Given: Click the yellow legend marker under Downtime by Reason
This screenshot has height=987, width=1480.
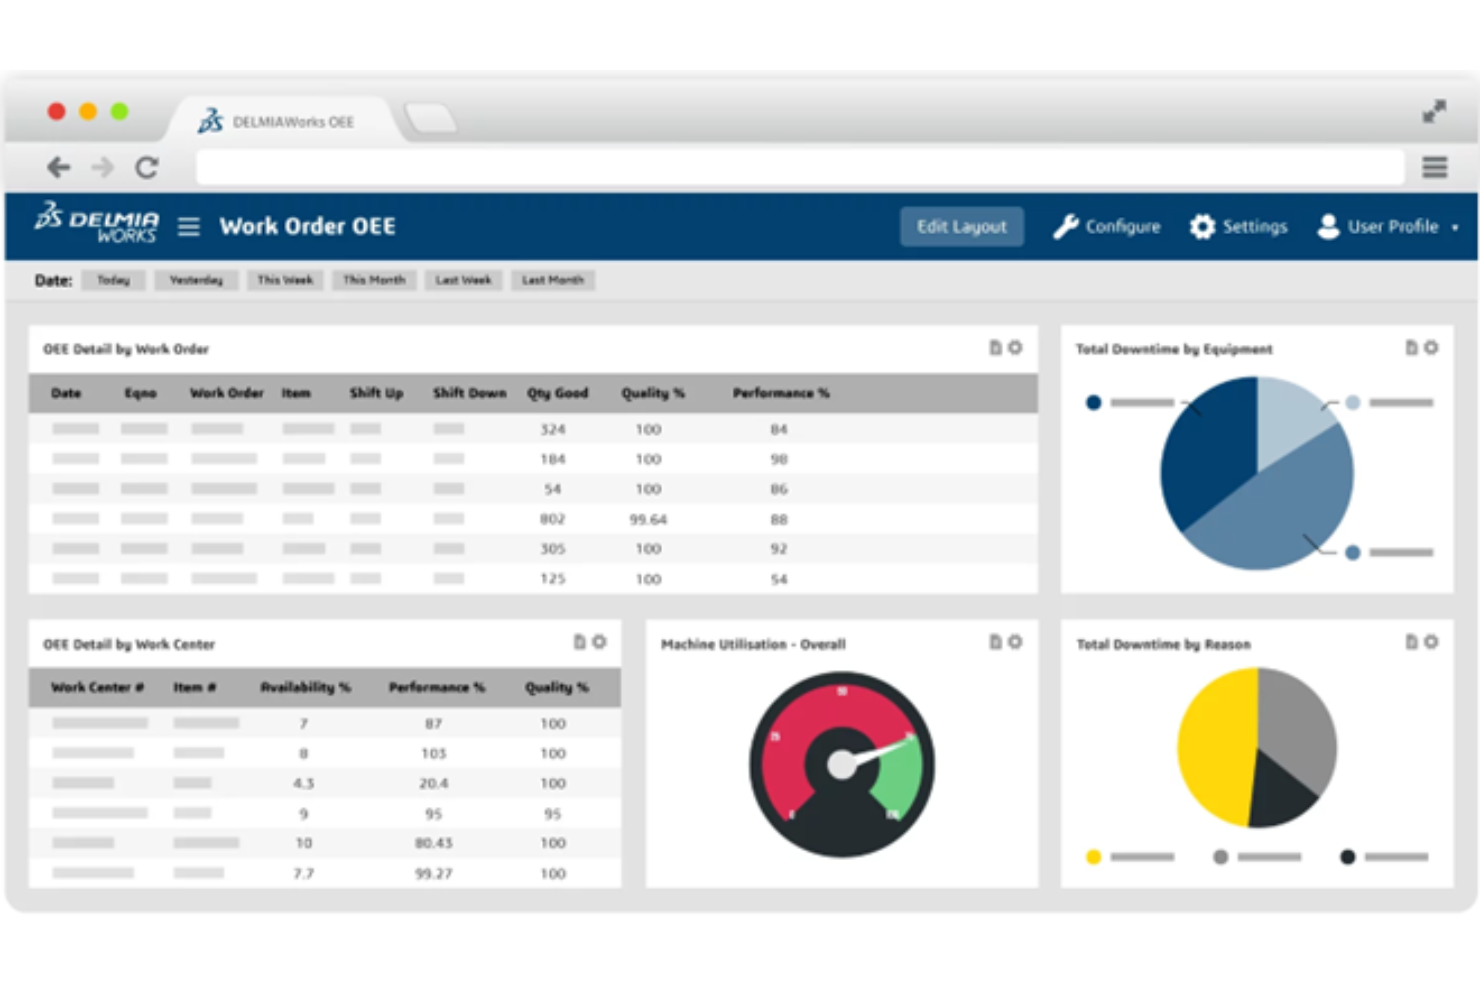Looking at the screenshot, I should pyautogui.click(x=1093, y=857).
